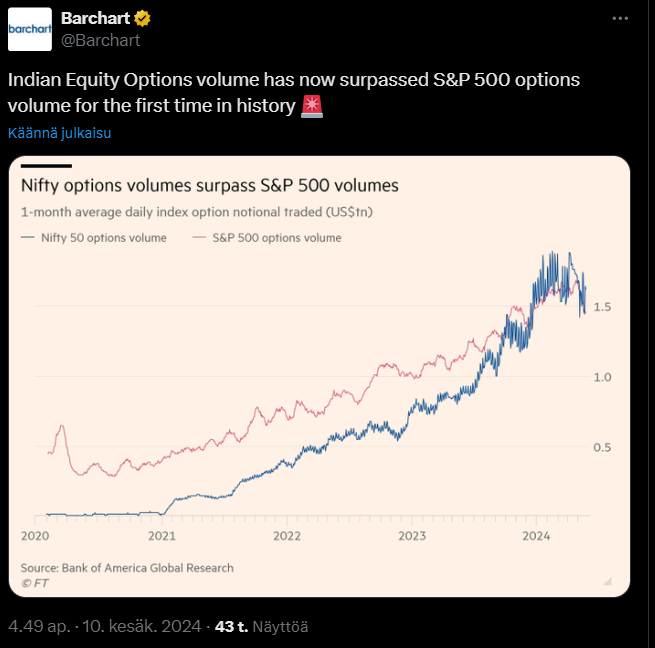The image size is (655, 648).
Task: Click the Barchart profile avatar
Action: tap(30, 29)
